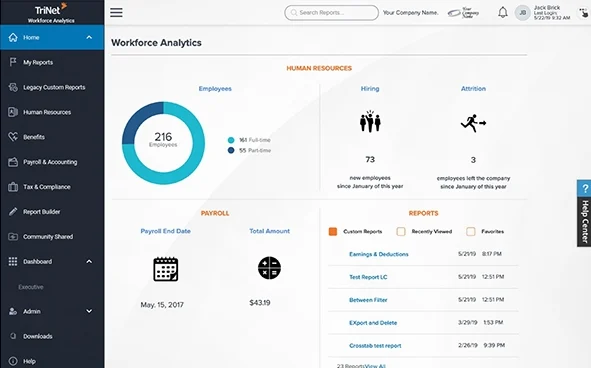
Task: Open the EXport and Delete report
Action: [373, 323]
